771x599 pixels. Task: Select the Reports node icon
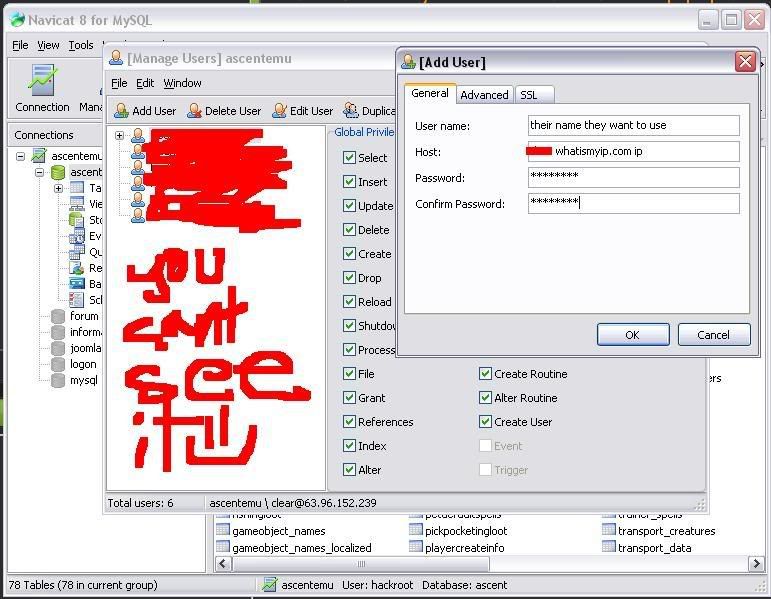[77, 268]
